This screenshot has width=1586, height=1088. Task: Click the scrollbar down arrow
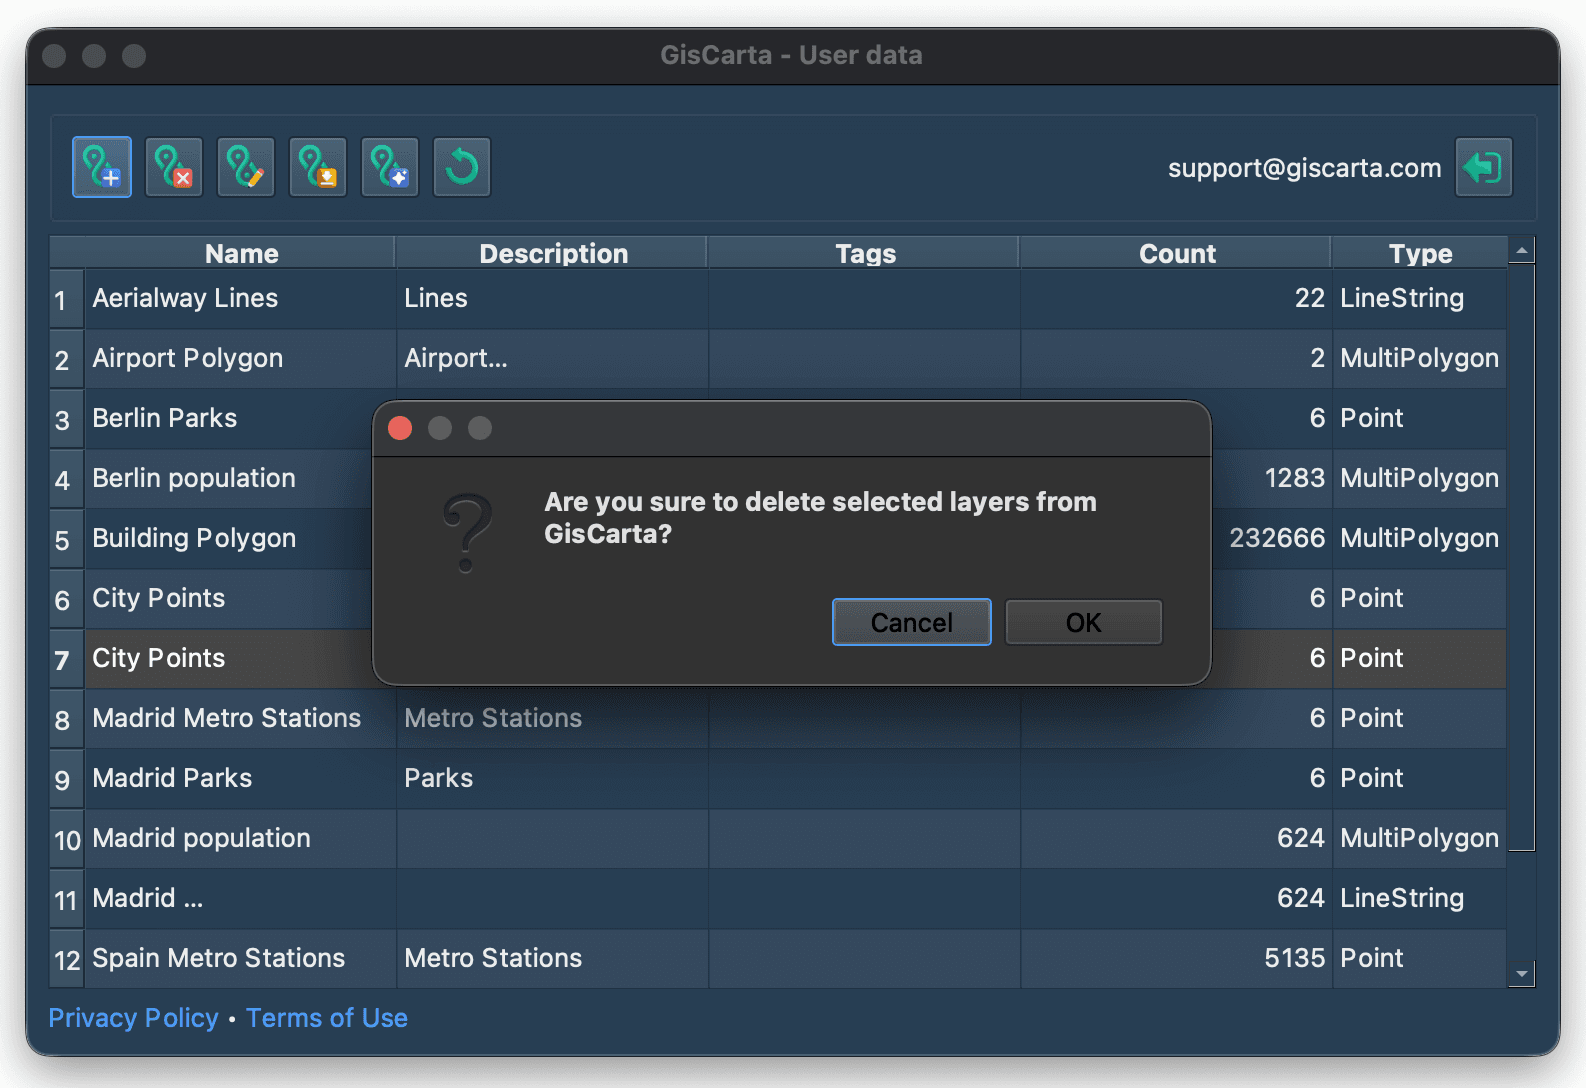[x=1521, y=973]
